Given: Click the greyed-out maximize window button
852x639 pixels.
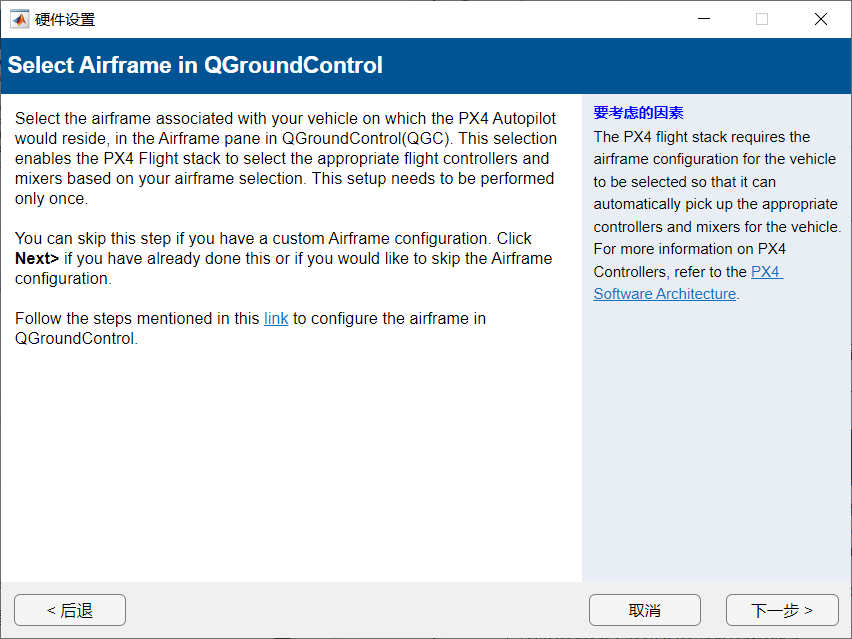Looking at the screenshot, I should click(x=762, y=19).
